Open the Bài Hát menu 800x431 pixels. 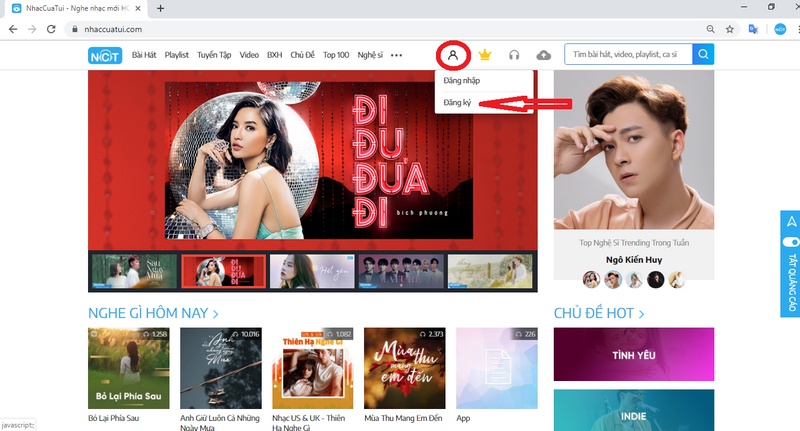(144, 55)
